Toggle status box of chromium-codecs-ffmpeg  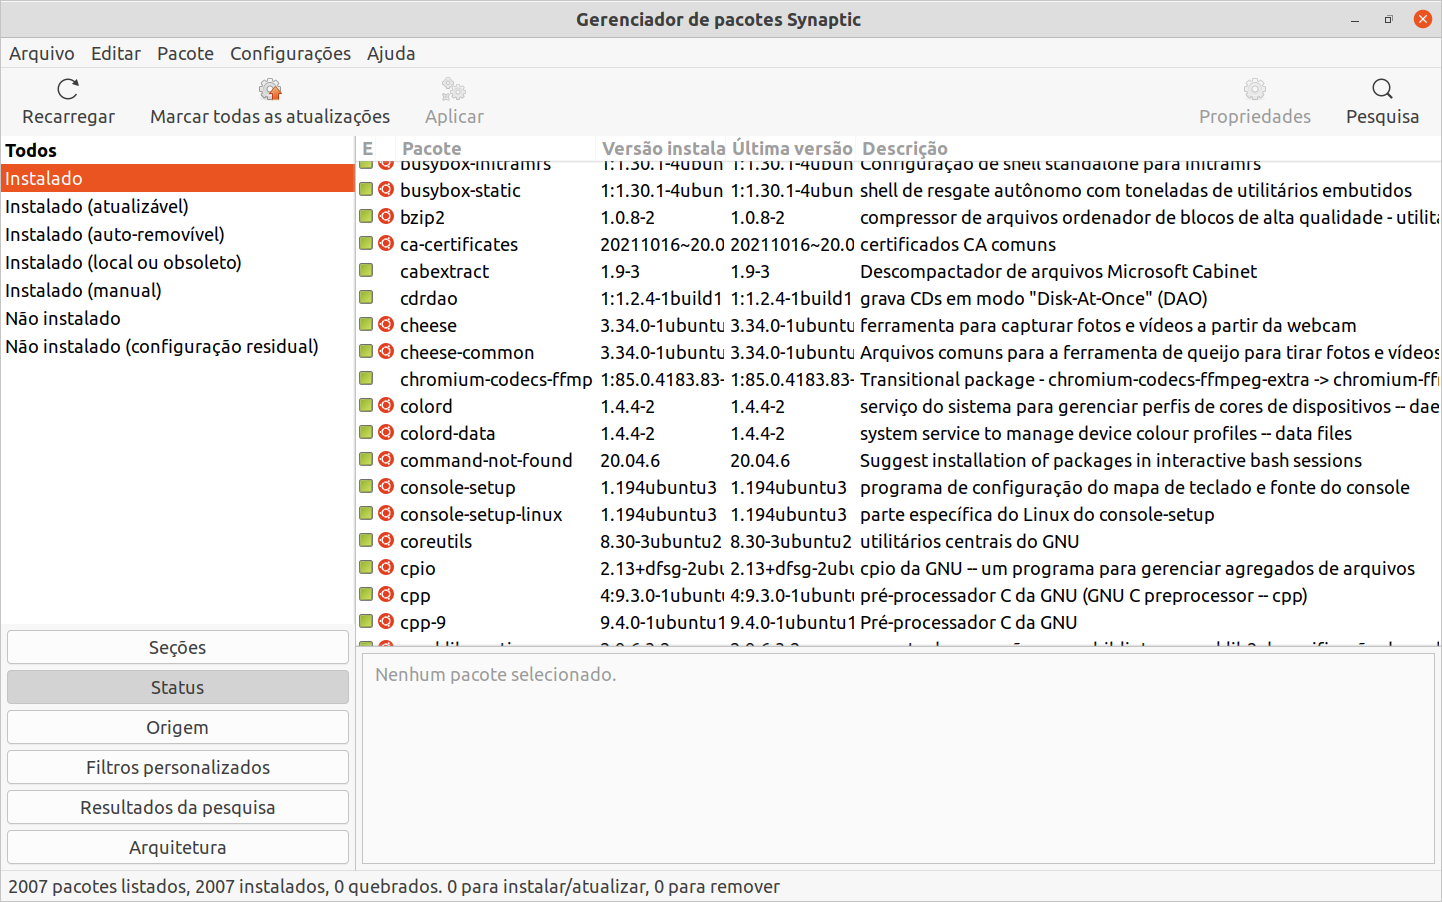366,378
